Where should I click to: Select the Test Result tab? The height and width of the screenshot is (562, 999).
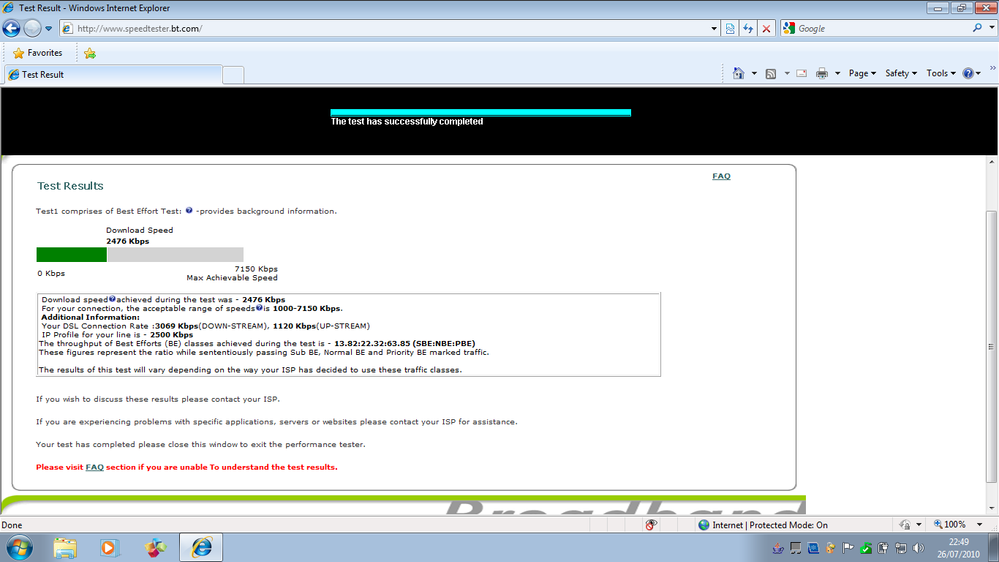tap(110, 74)
